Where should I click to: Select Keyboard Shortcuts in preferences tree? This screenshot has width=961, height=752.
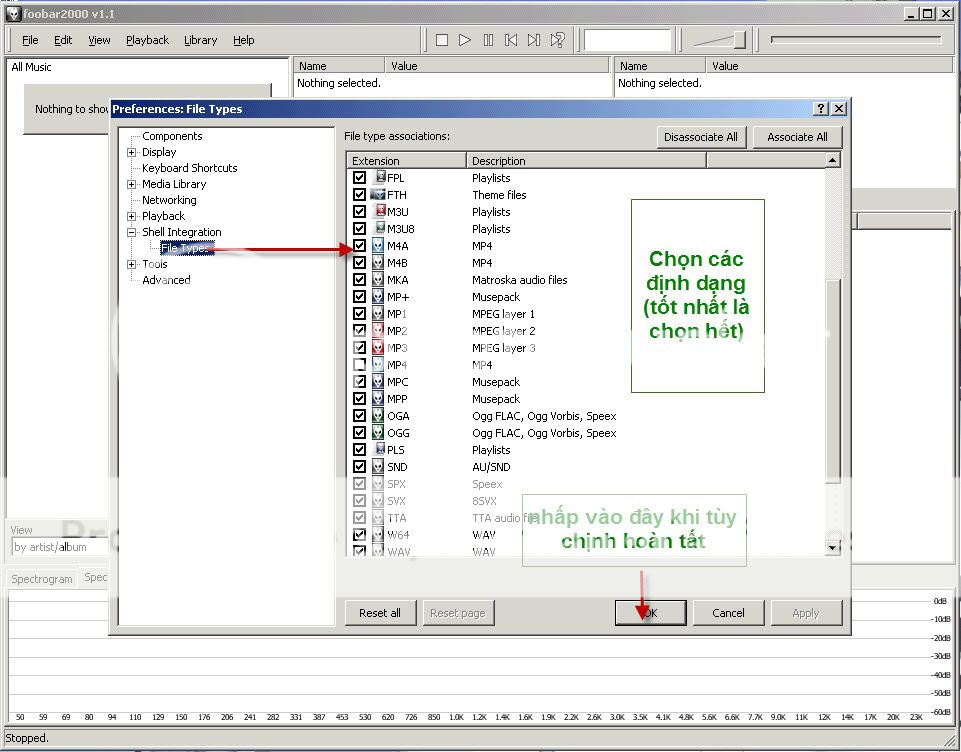click(x=189, y=168)
